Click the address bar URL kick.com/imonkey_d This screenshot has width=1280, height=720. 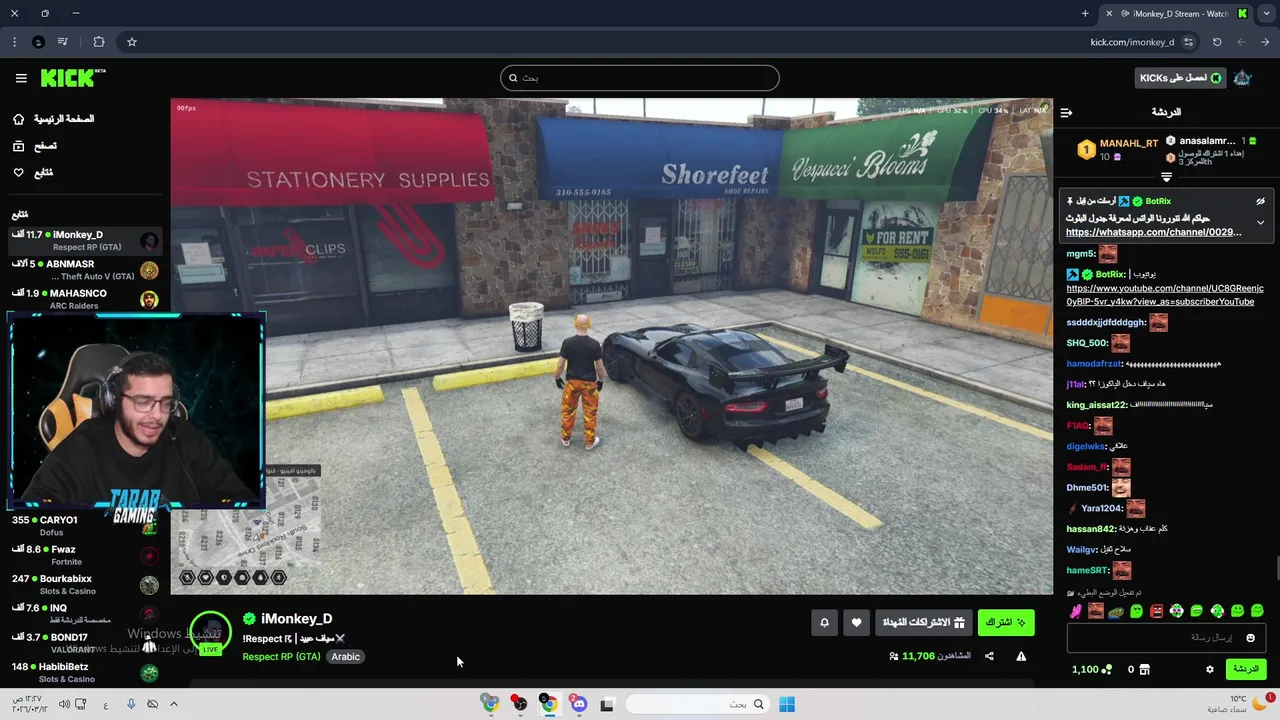click(1131, 42)
